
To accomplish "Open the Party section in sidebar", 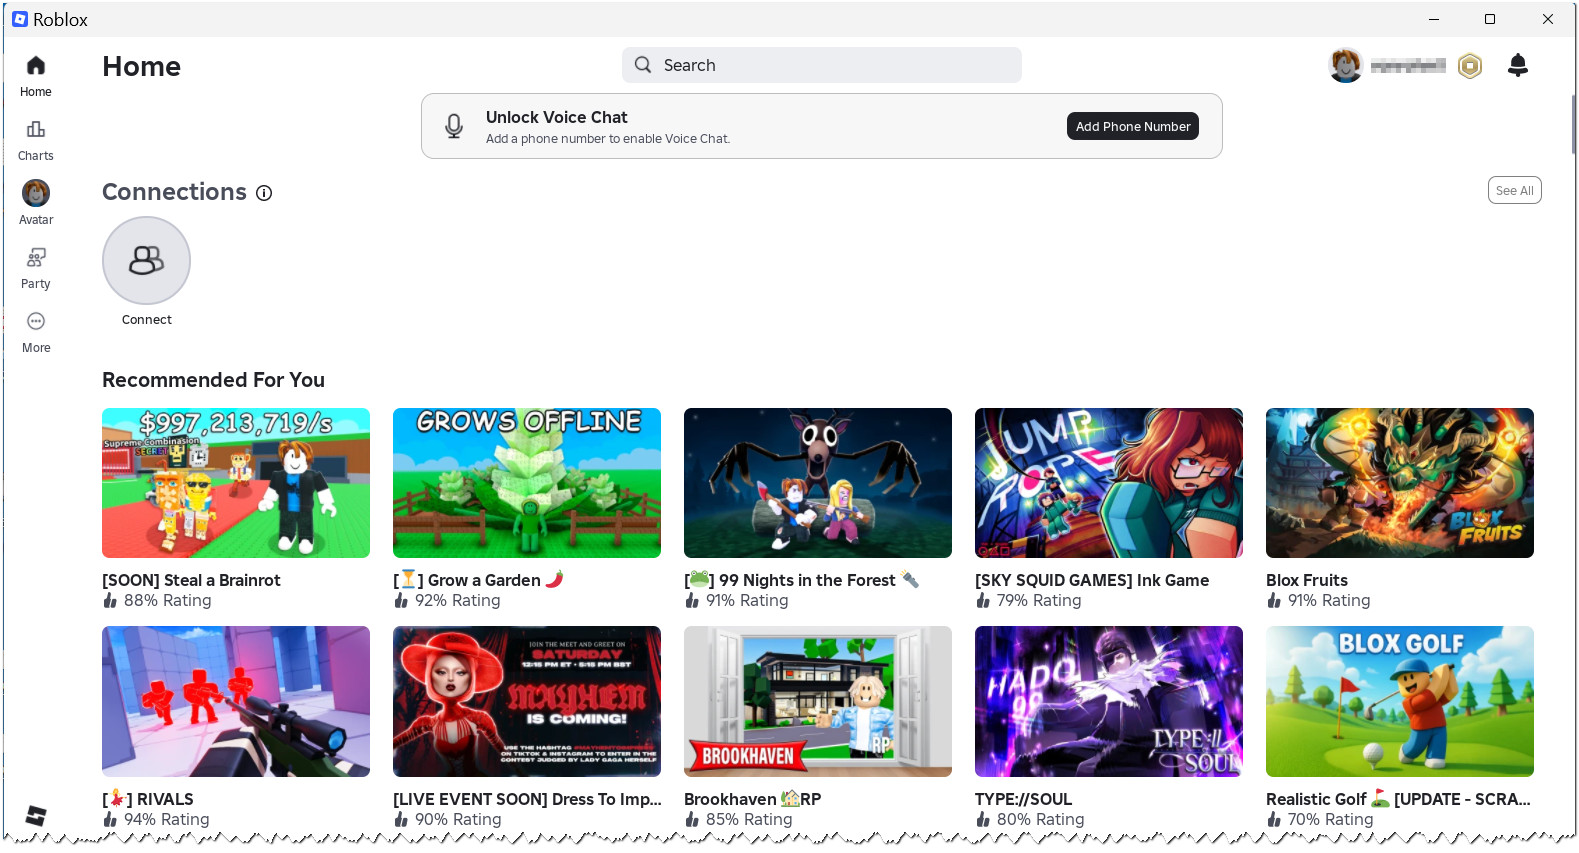I will (x=36, y=268).
